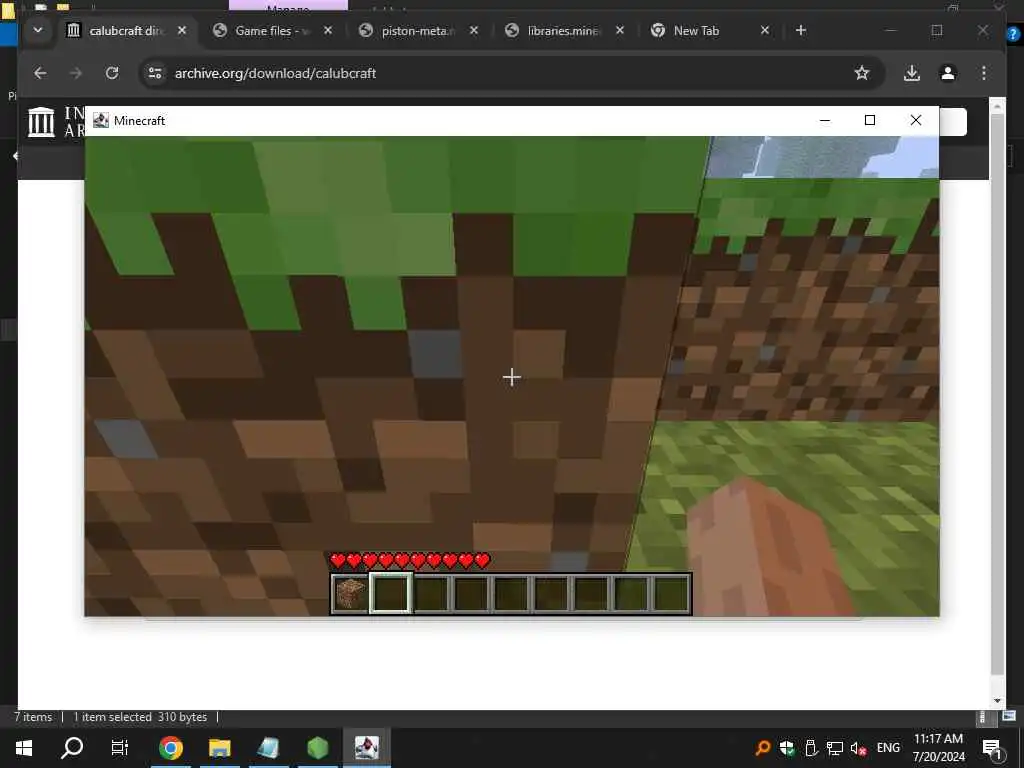The width and height of the screenshot is (1024, 768).
Task: Click the ENG language indicator
Action: tap(888, 748)
